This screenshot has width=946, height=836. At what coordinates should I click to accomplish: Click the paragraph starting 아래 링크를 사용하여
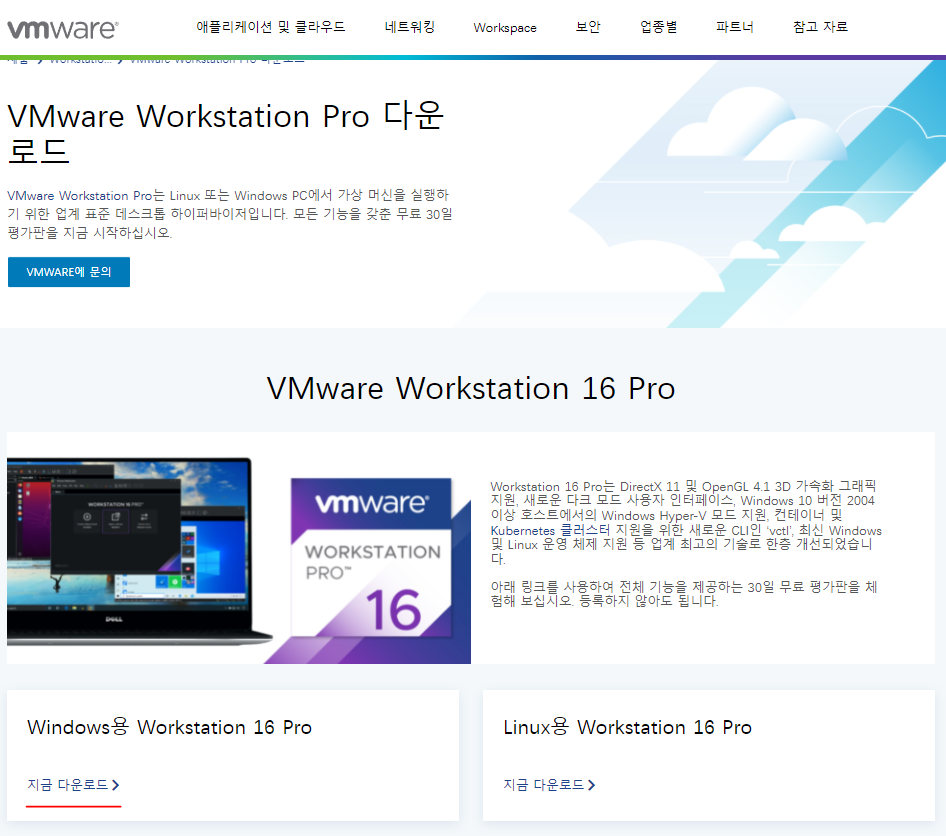tap(684, 594)
